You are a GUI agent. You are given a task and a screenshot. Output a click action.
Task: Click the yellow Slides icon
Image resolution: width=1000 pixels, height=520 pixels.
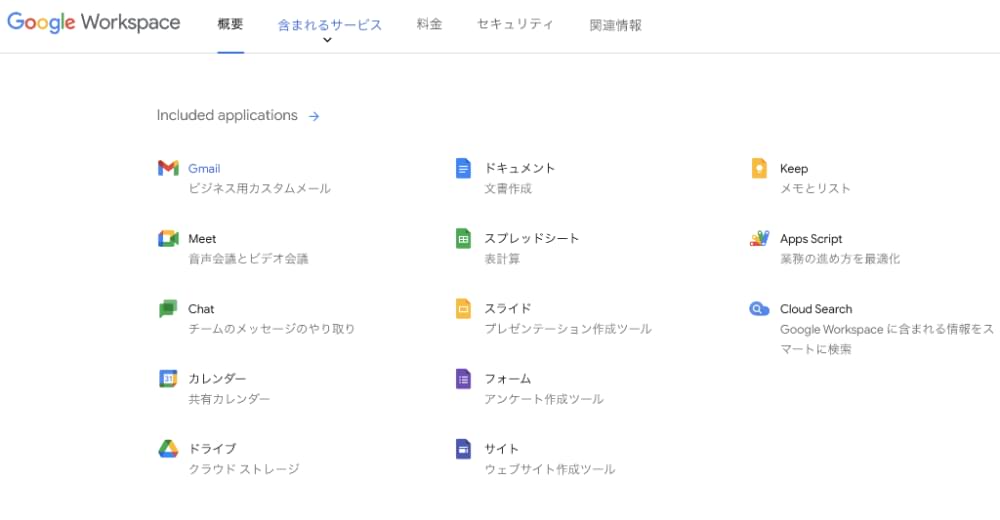[463, 309]
